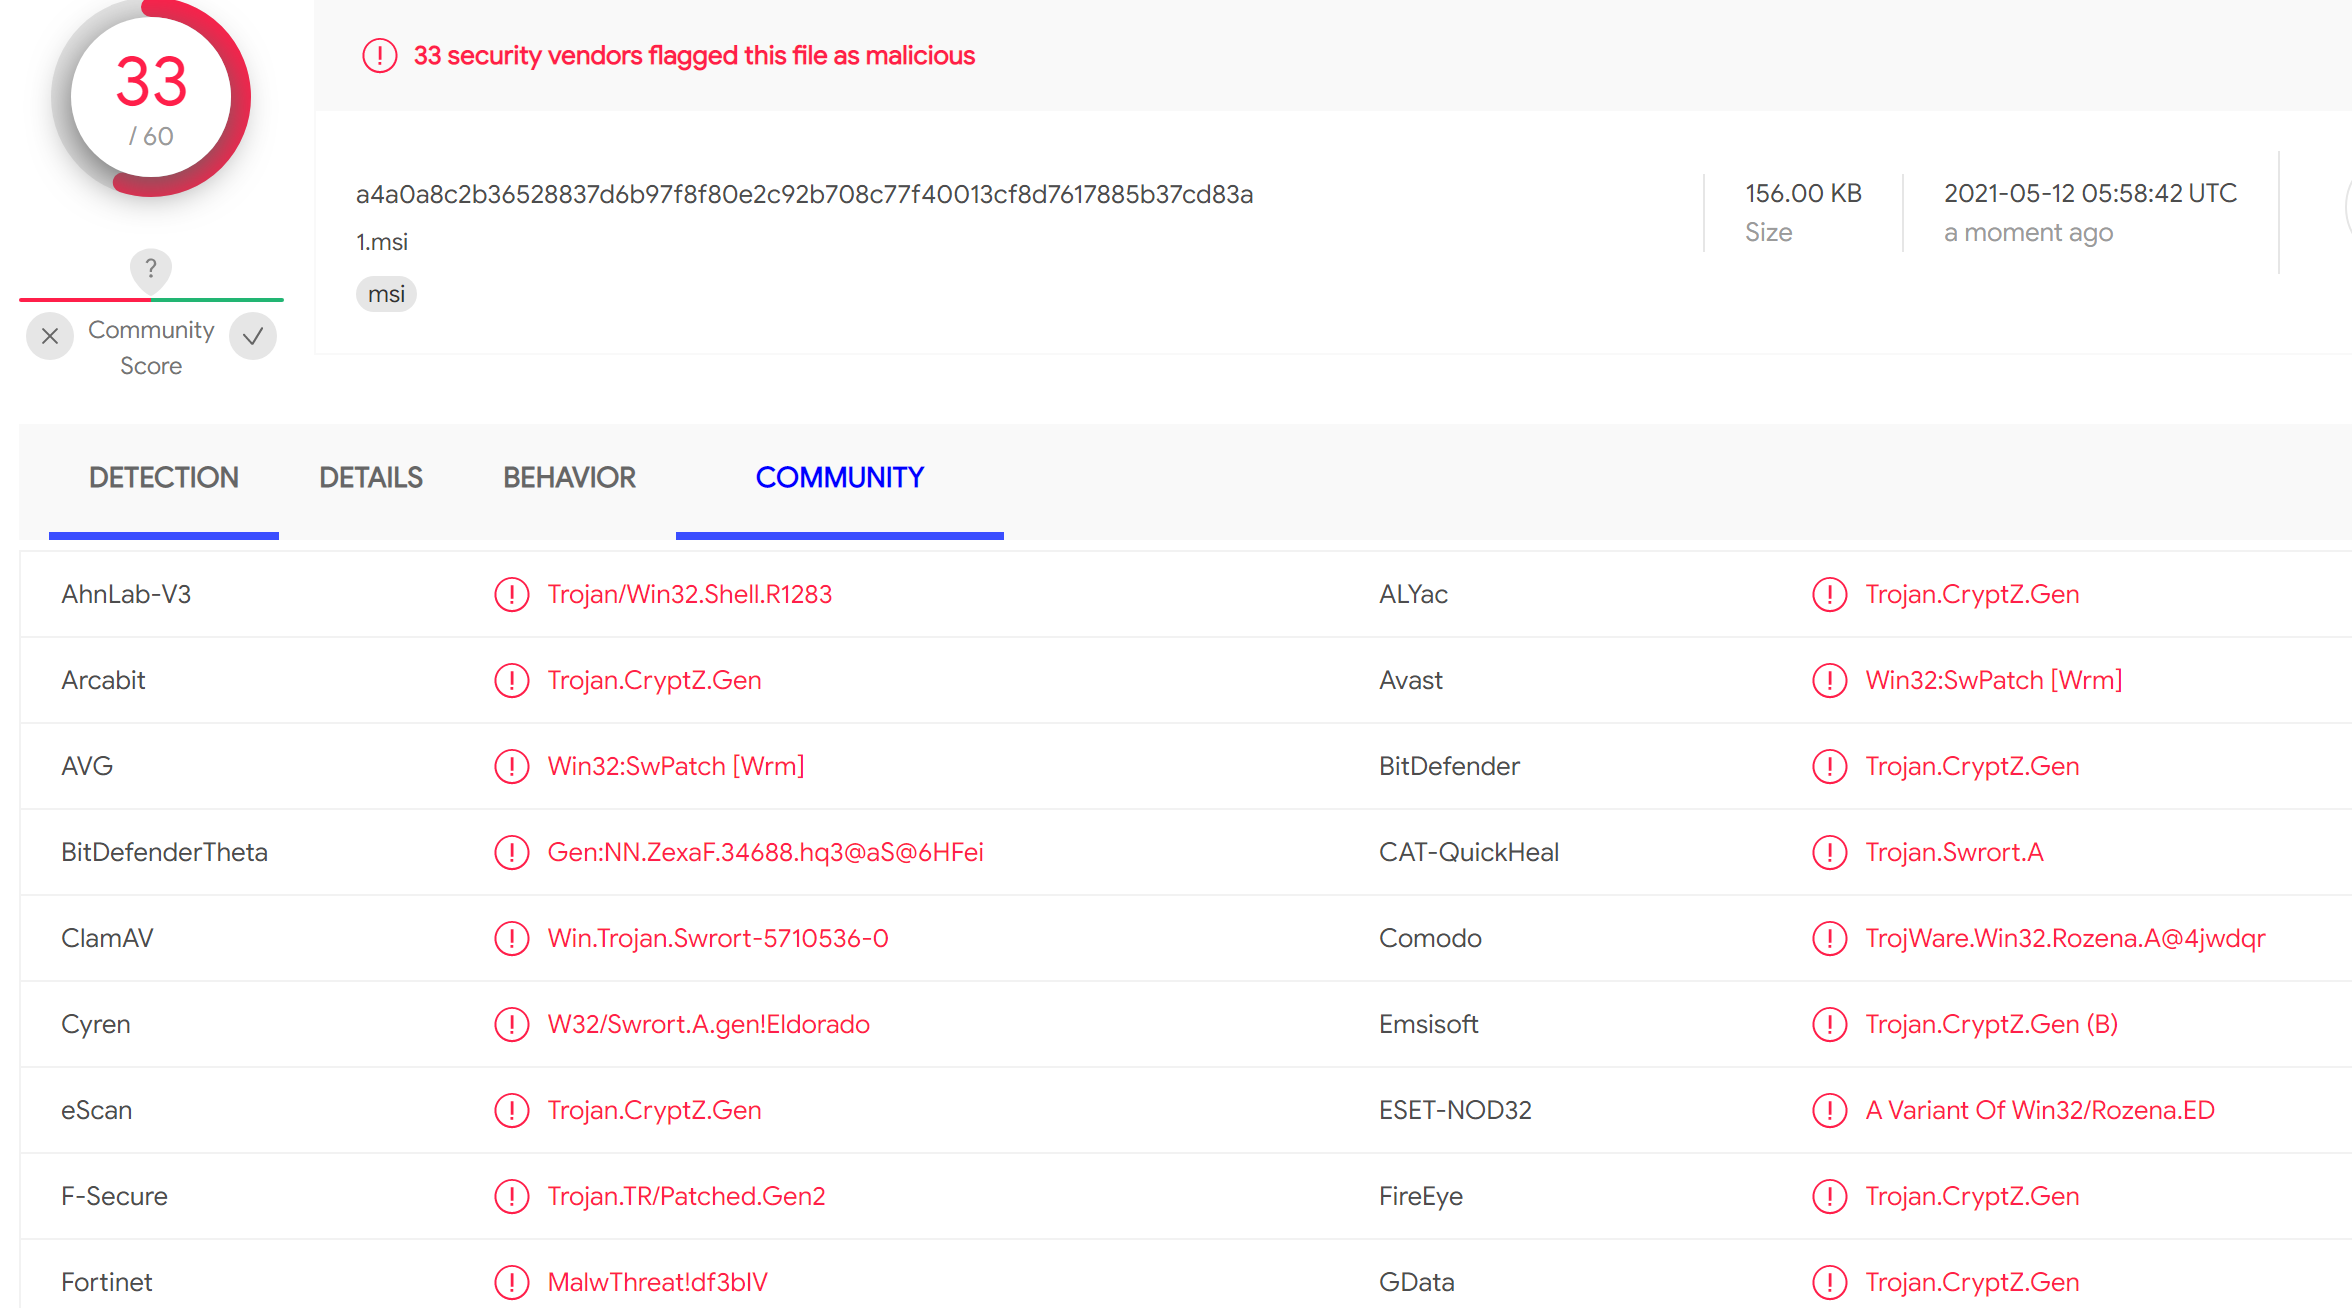Image resolution: width=2352 pixels, height=1308 pixels.
Task: Click the 156.00 KB size value
Action: point(1803,193)
